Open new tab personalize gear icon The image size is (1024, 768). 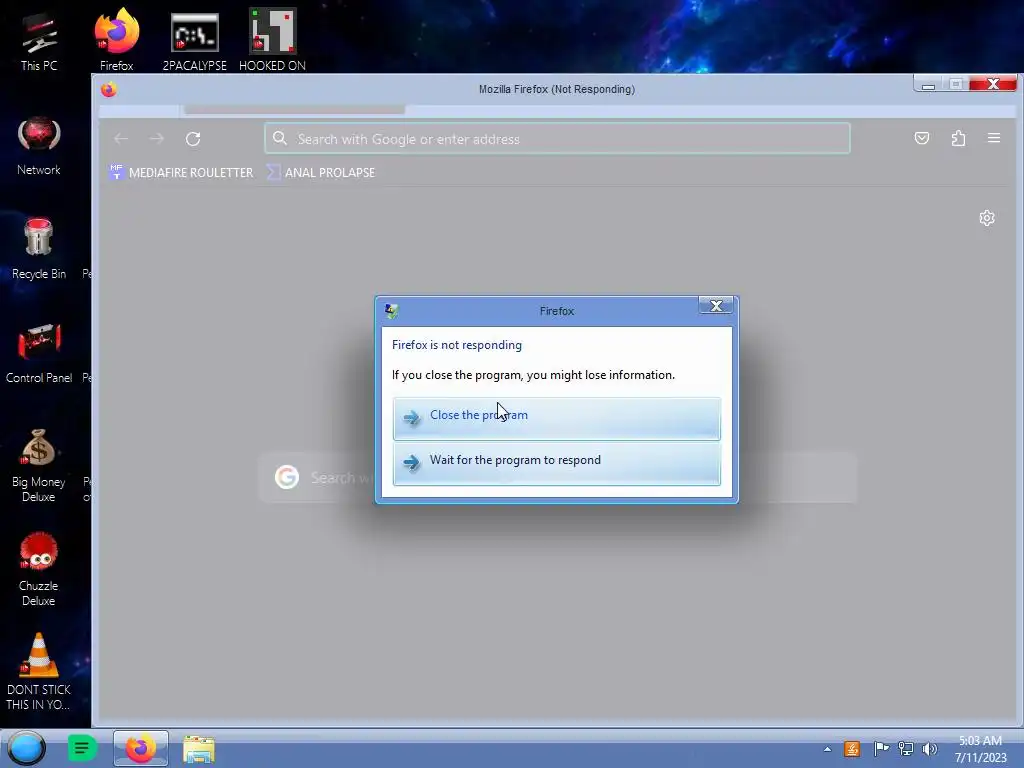tap(987, 218)
